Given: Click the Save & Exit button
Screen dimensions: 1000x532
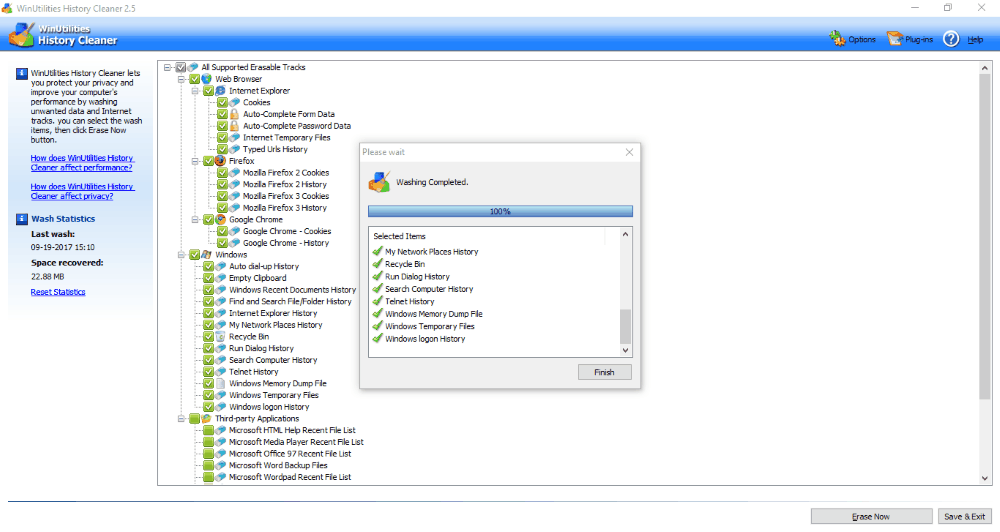Looking at the screenshot, I should pyautogui.click(x=964, y=516).
